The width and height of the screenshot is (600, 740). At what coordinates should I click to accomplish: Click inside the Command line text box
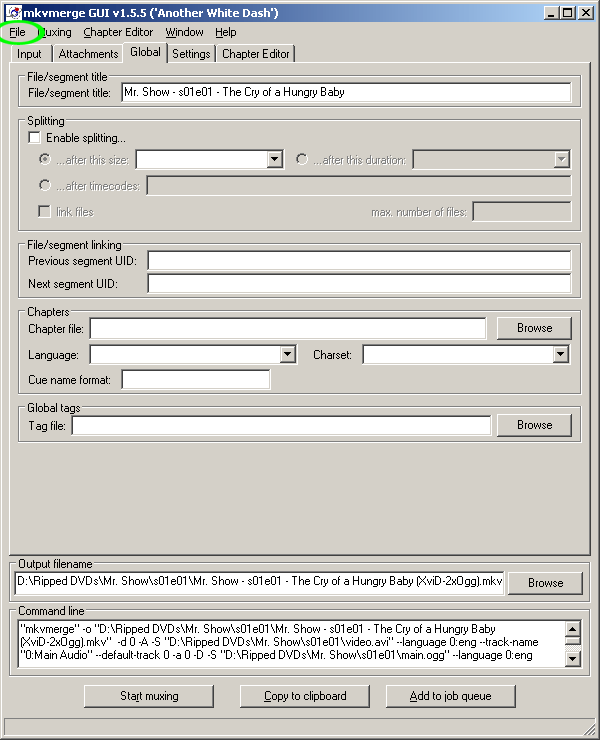[x=292, y=643]
